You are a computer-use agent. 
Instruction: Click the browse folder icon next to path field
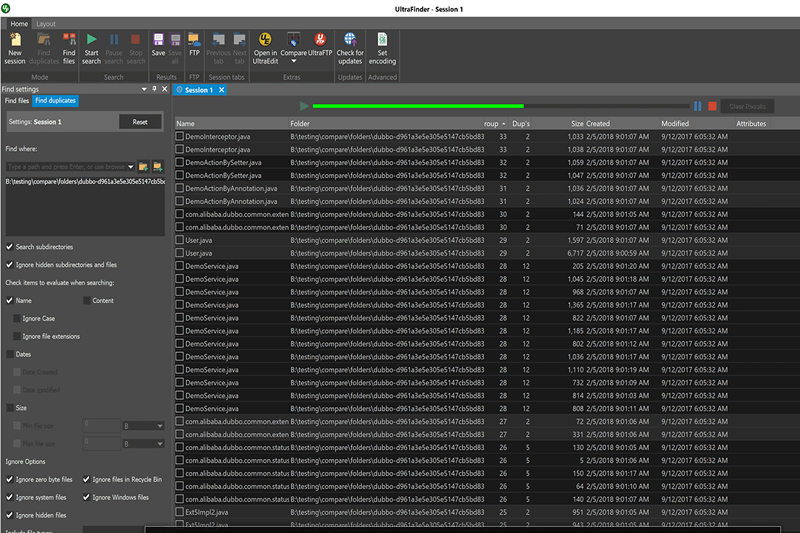tap(143, 167)
